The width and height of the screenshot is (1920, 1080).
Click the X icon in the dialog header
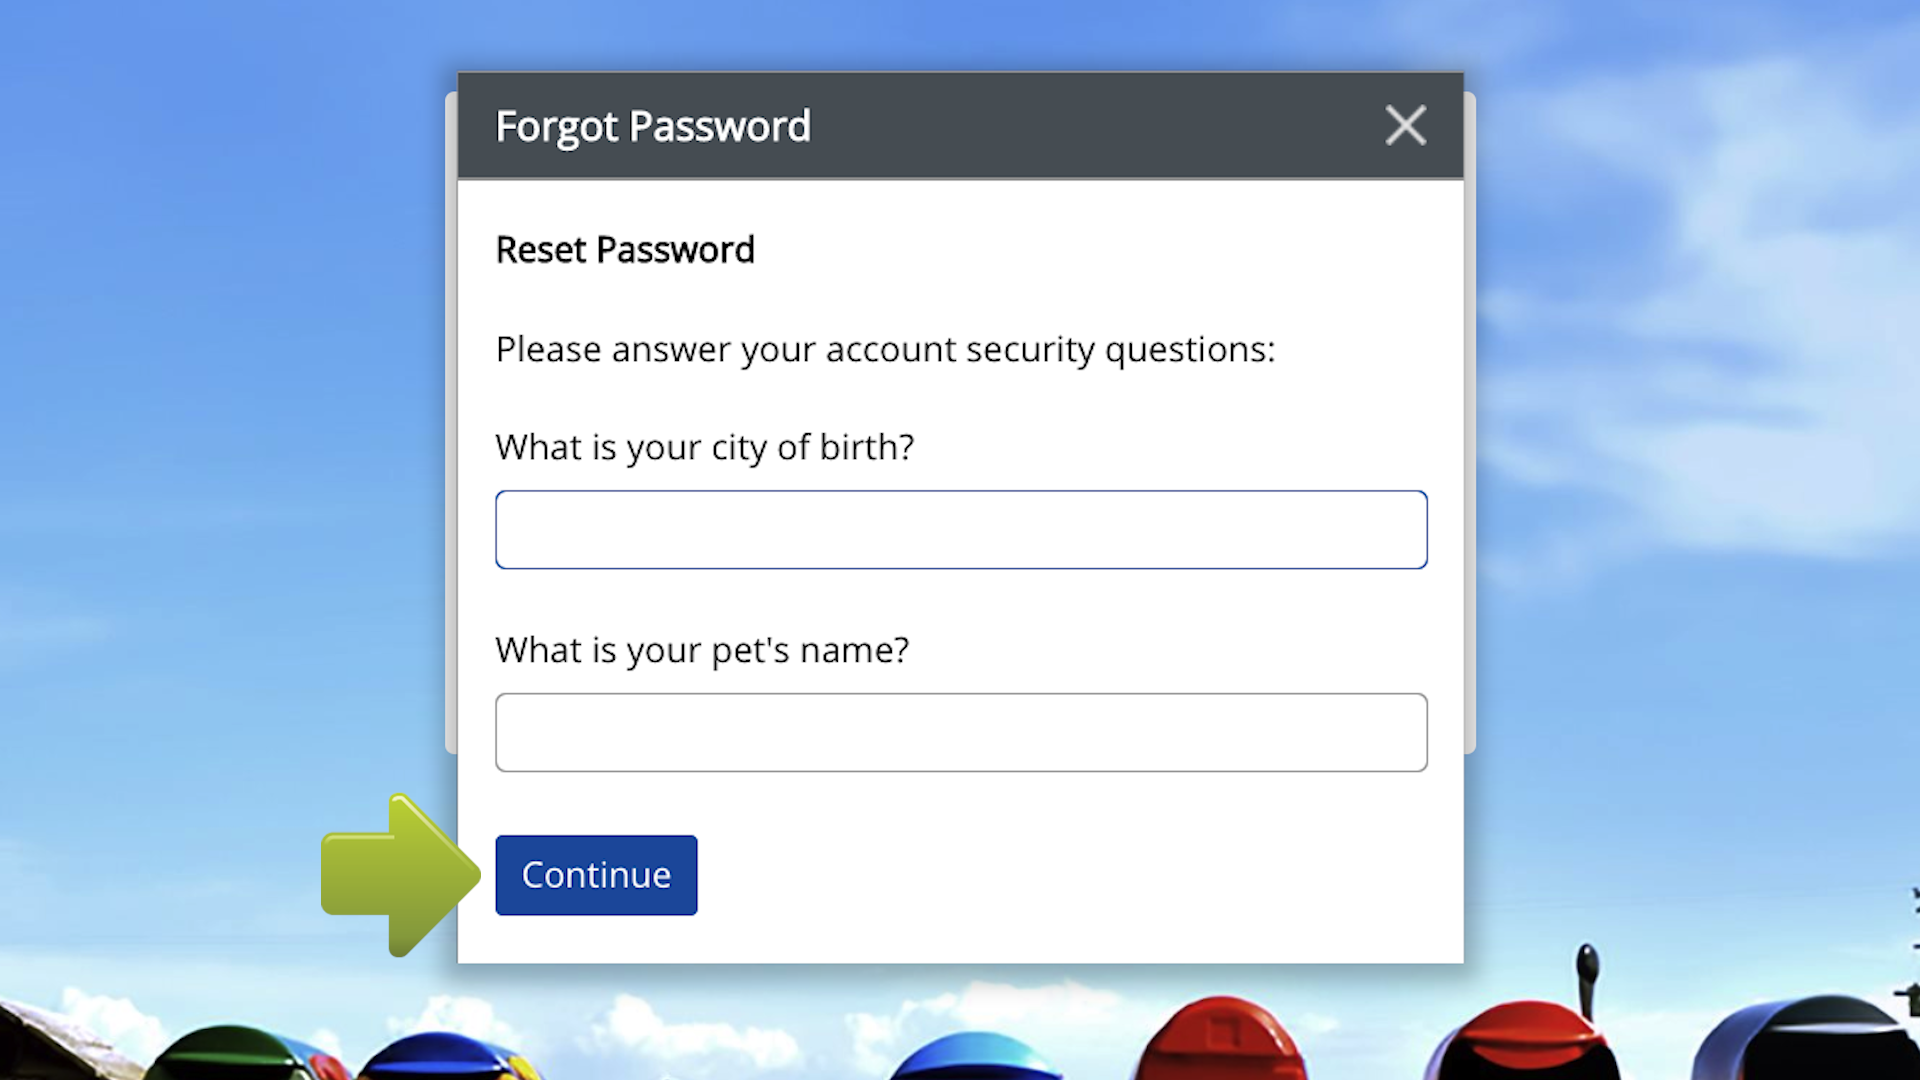pyautogui.click(x=1405, y=125)
